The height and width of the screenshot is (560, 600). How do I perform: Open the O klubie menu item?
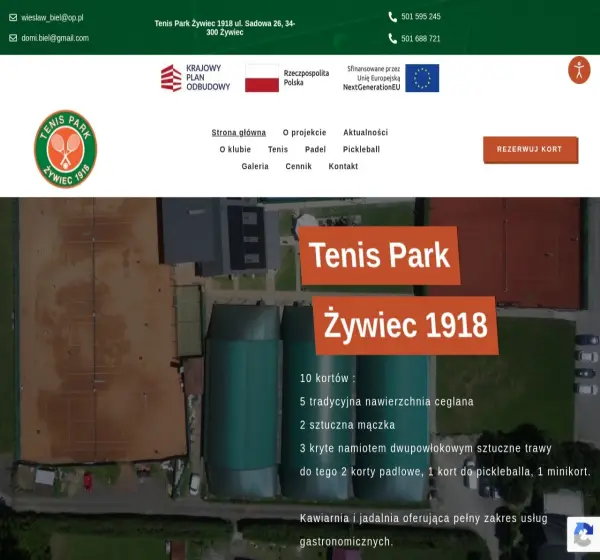(x=235, y=149)
